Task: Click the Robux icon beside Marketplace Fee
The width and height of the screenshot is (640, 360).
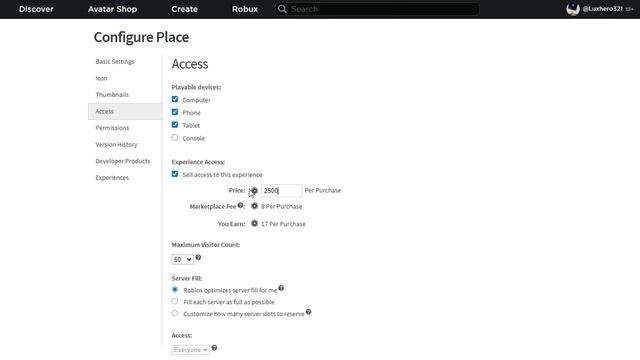Action: pyautogui.click(x=254, y=206)
